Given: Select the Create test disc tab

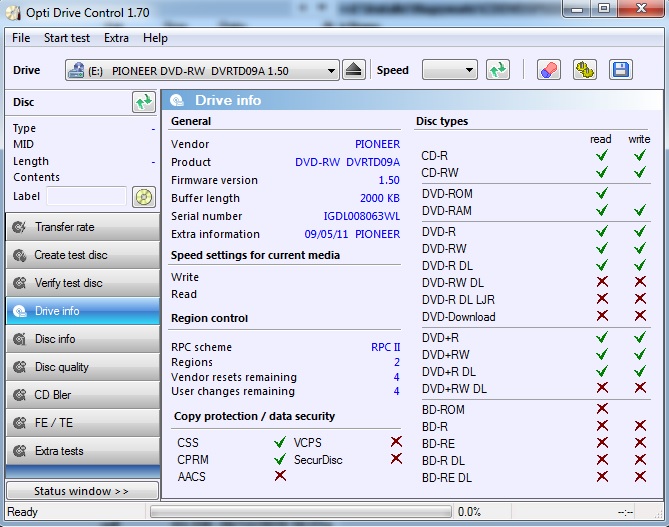Looking at the screenshot, I should 83,255.
